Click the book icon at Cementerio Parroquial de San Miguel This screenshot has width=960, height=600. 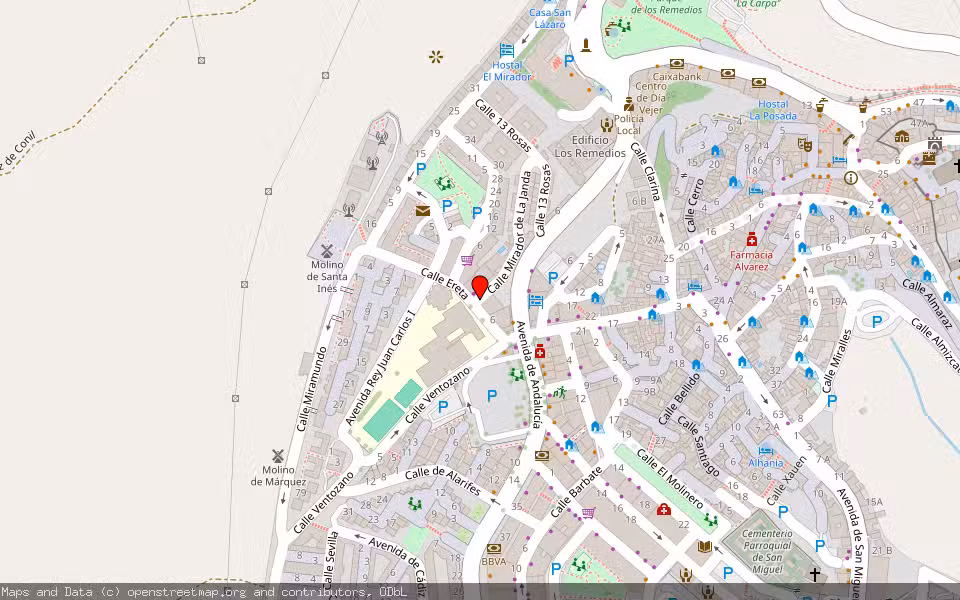click(705, 545)
